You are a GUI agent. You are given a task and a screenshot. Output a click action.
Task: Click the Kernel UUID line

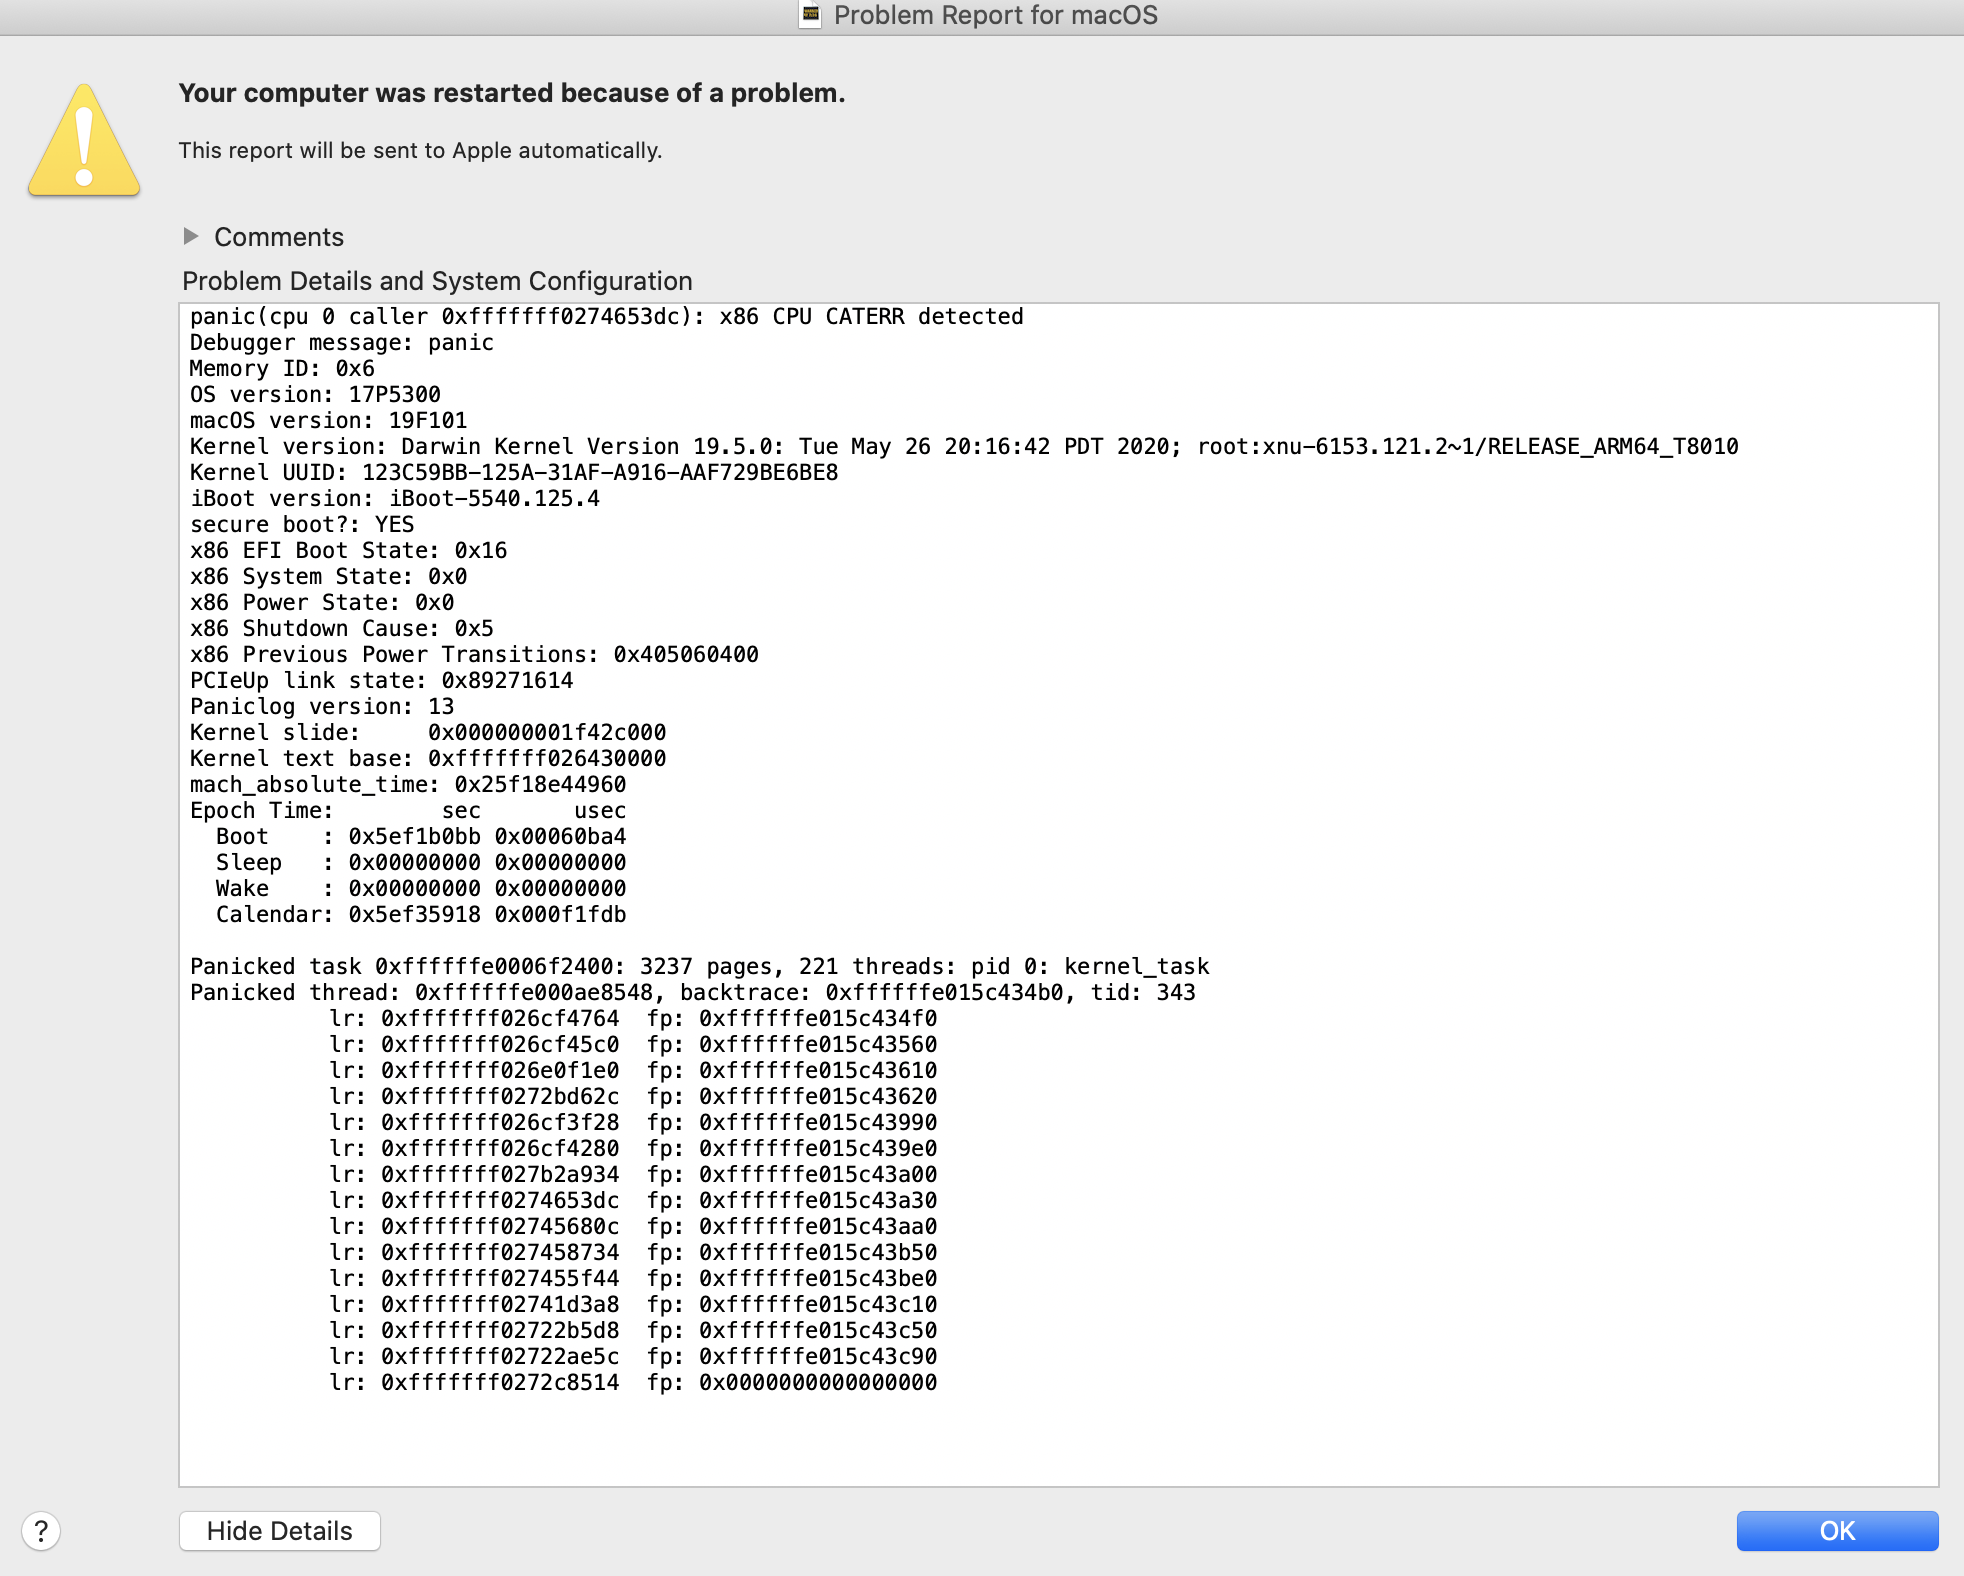tap(514, 473)
